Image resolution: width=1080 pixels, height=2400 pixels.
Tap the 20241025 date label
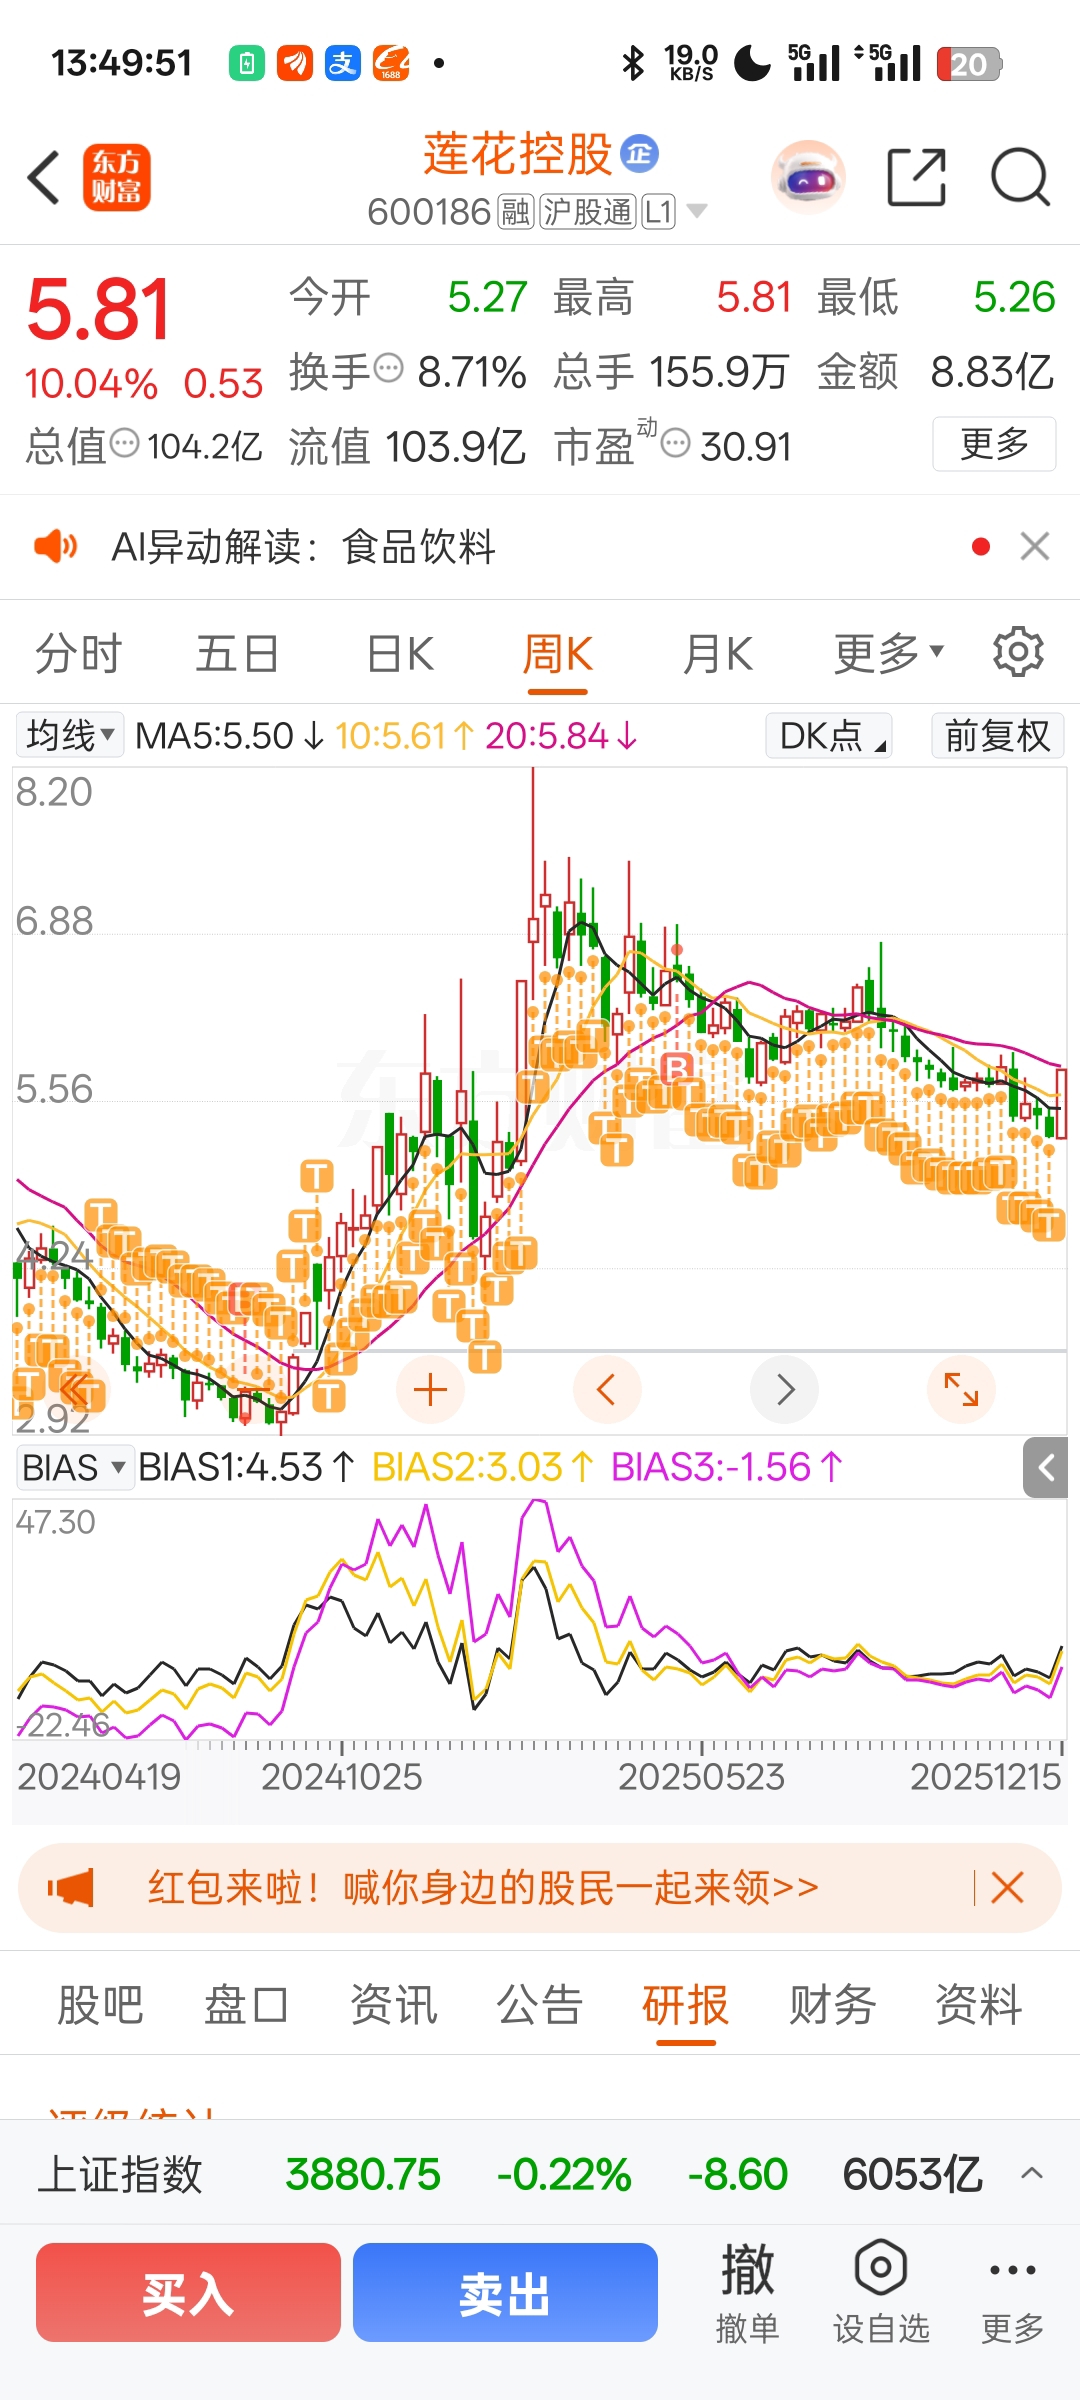pos(342,1777)
